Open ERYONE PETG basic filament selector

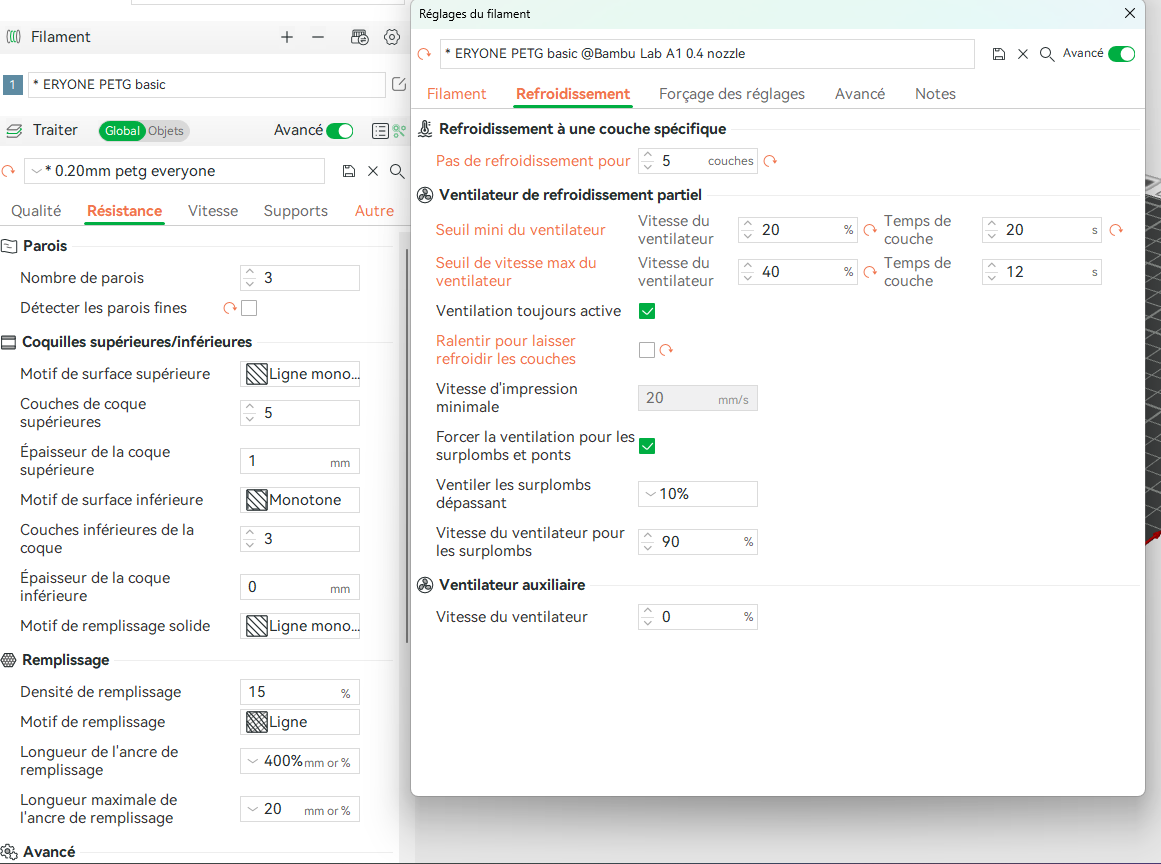click(x=207, y=84)
